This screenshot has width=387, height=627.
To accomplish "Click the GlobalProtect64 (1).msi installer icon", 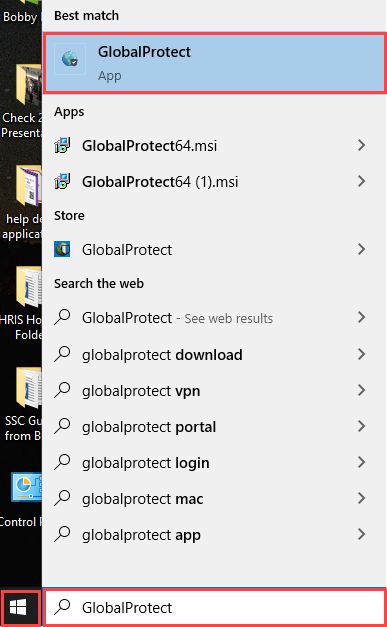I will click(62, 182).
